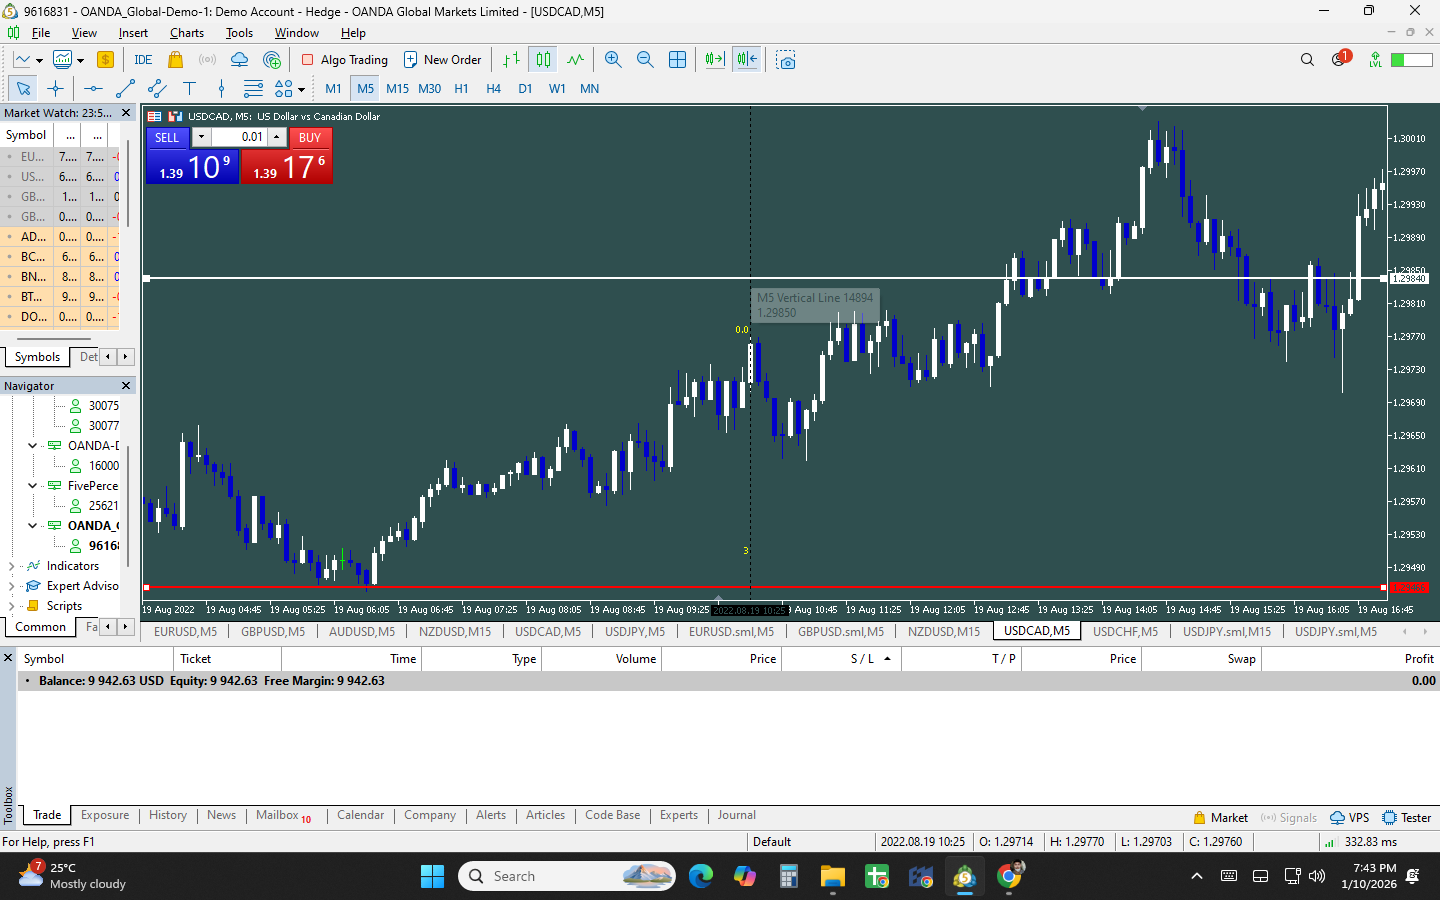Image resolution: width=1440 pixels, height=900 pixels.
Task: Open the Charts menu
Action: point(186,33)
